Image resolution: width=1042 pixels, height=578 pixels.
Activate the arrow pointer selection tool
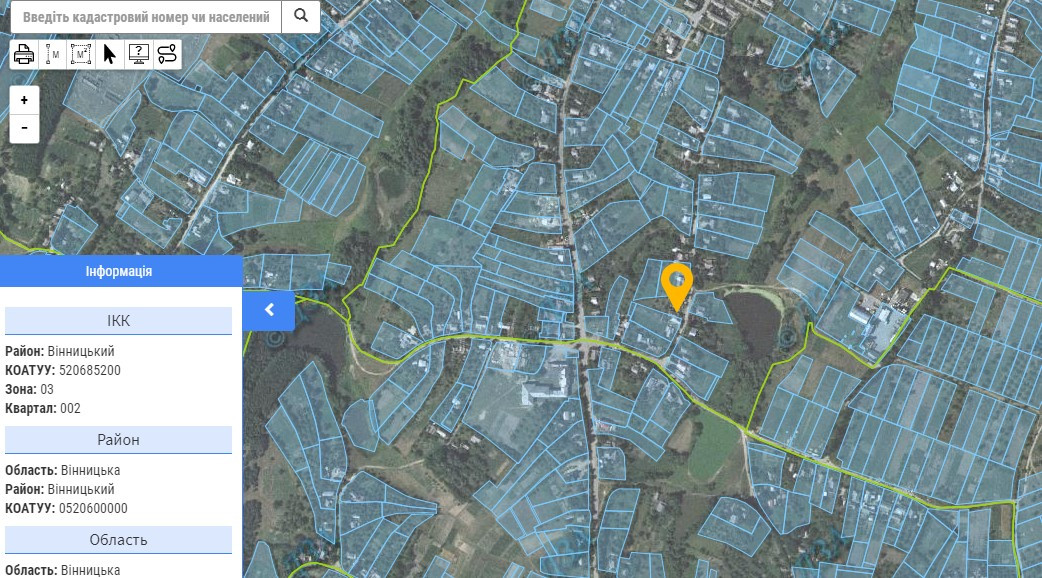coord(110,54)
